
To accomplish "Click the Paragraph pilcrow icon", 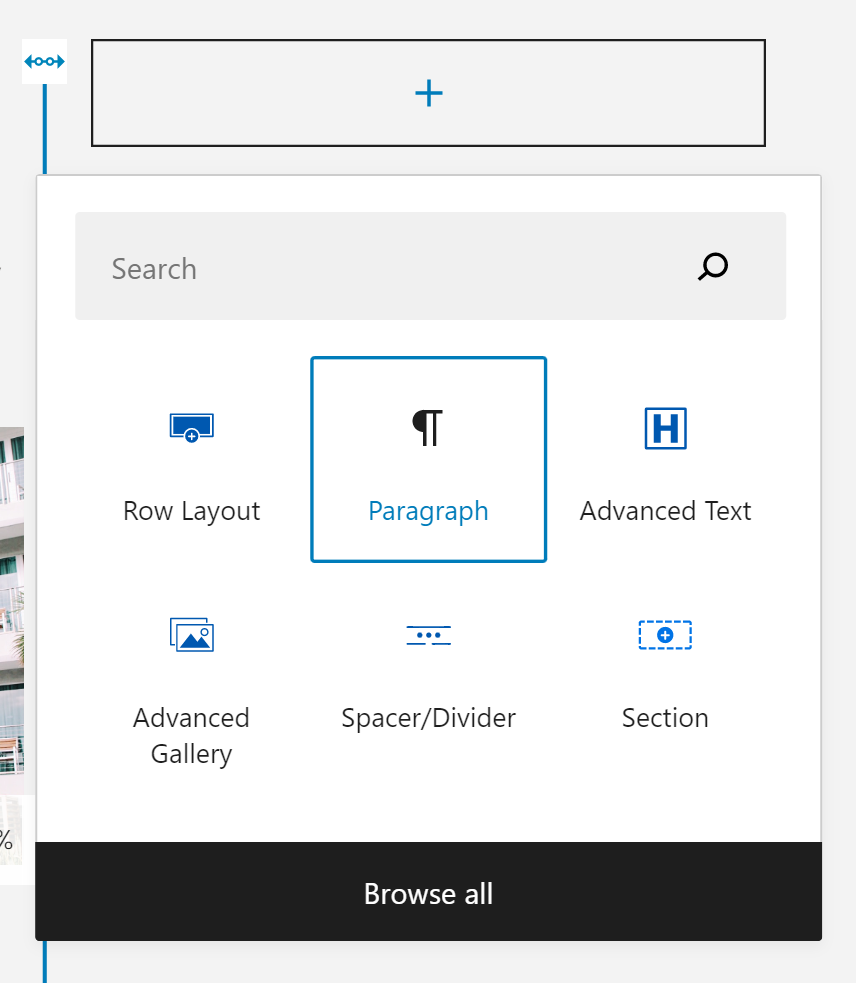I will tap(428, 428).
